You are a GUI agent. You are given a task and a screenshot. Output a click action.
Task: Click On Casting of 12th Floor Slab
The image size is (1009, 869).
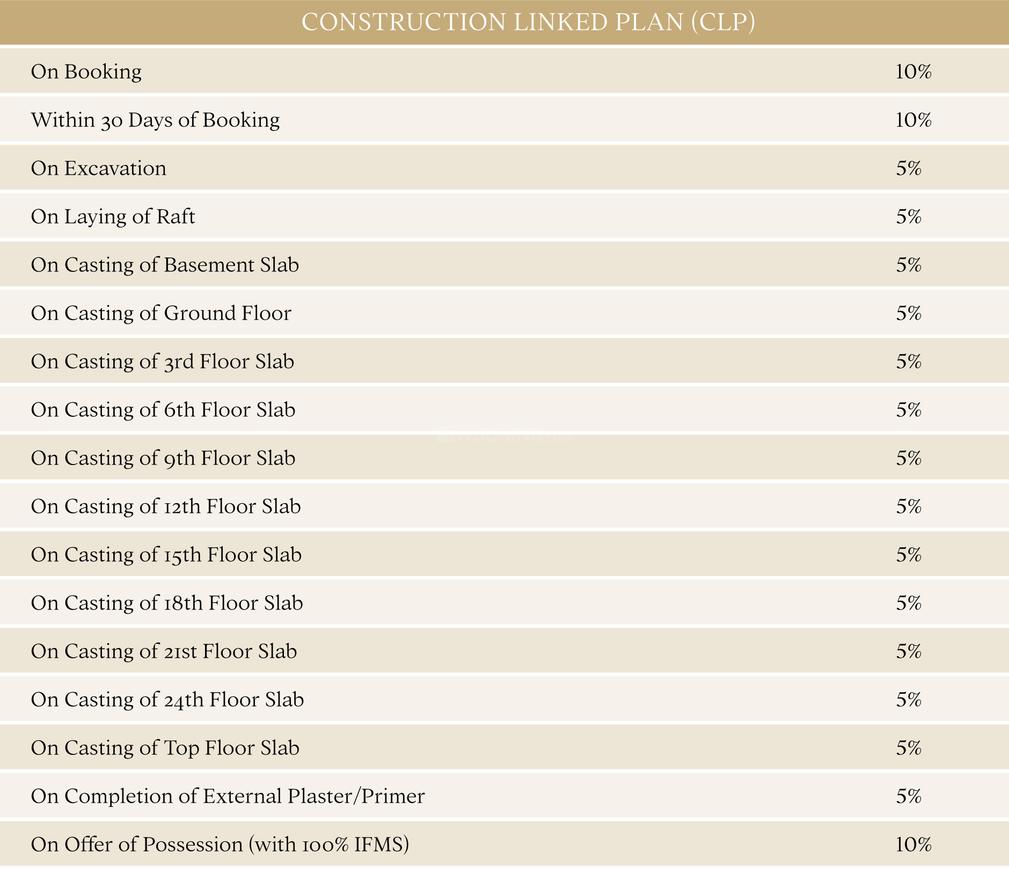[x=166, y=506]
